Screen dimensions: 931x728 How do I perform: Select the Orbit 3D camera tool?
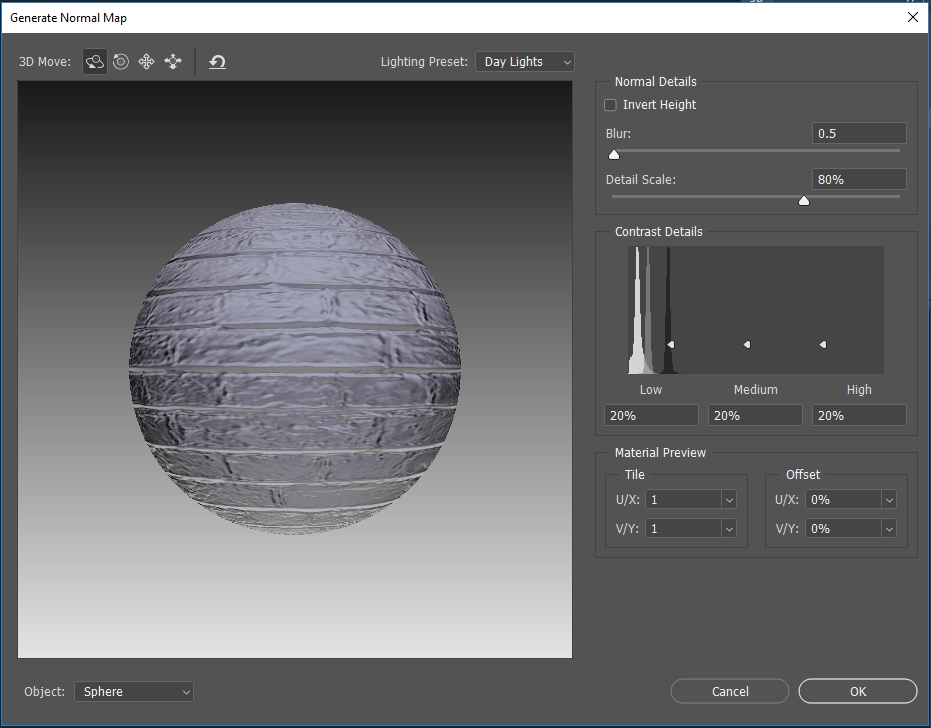point(94,61)
